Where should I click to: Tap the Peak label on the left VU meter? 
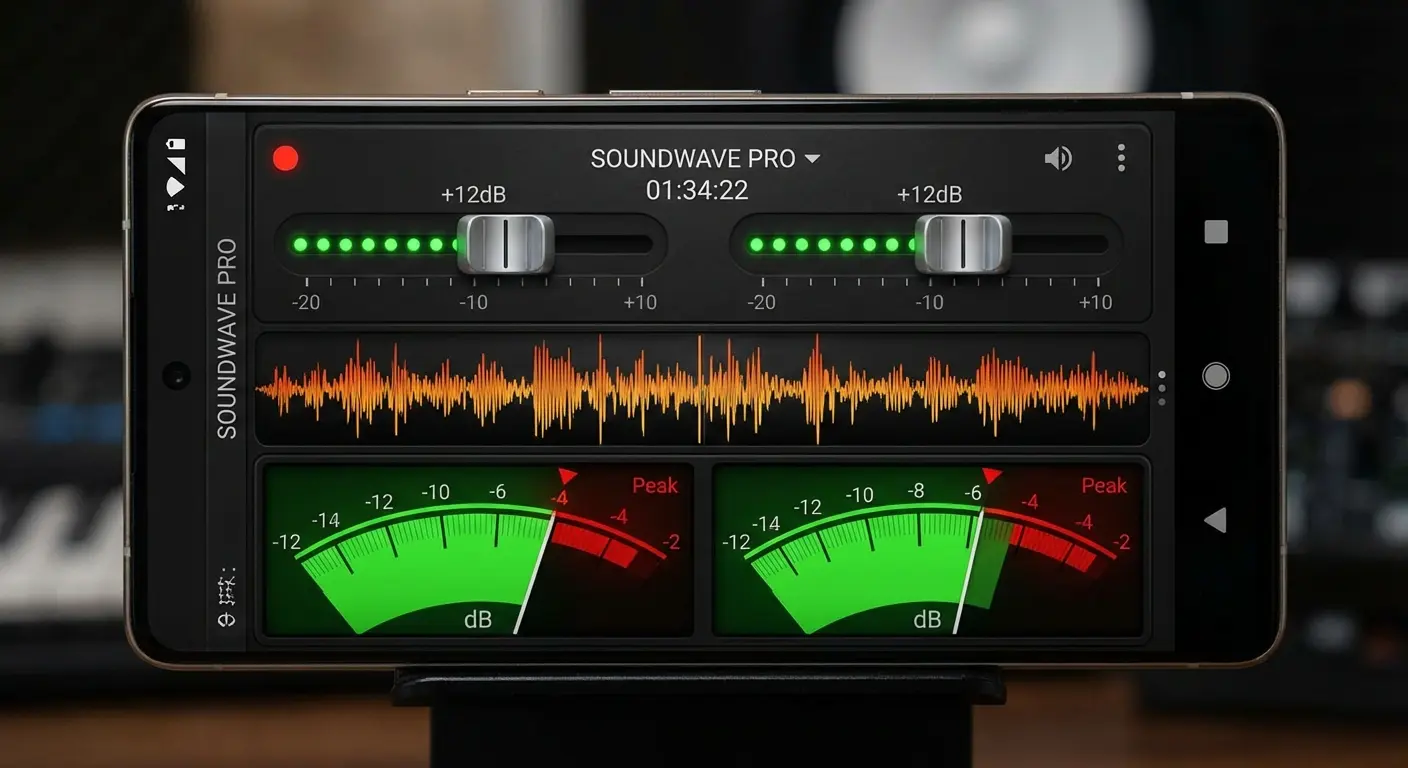click(x=653, y=486)
